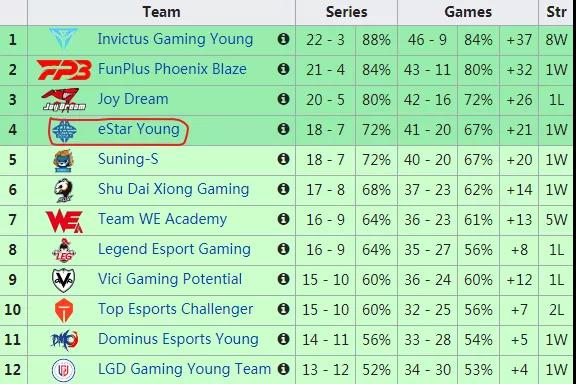Select the Games column header
This screenshot has width=576, height=384.
468,12
